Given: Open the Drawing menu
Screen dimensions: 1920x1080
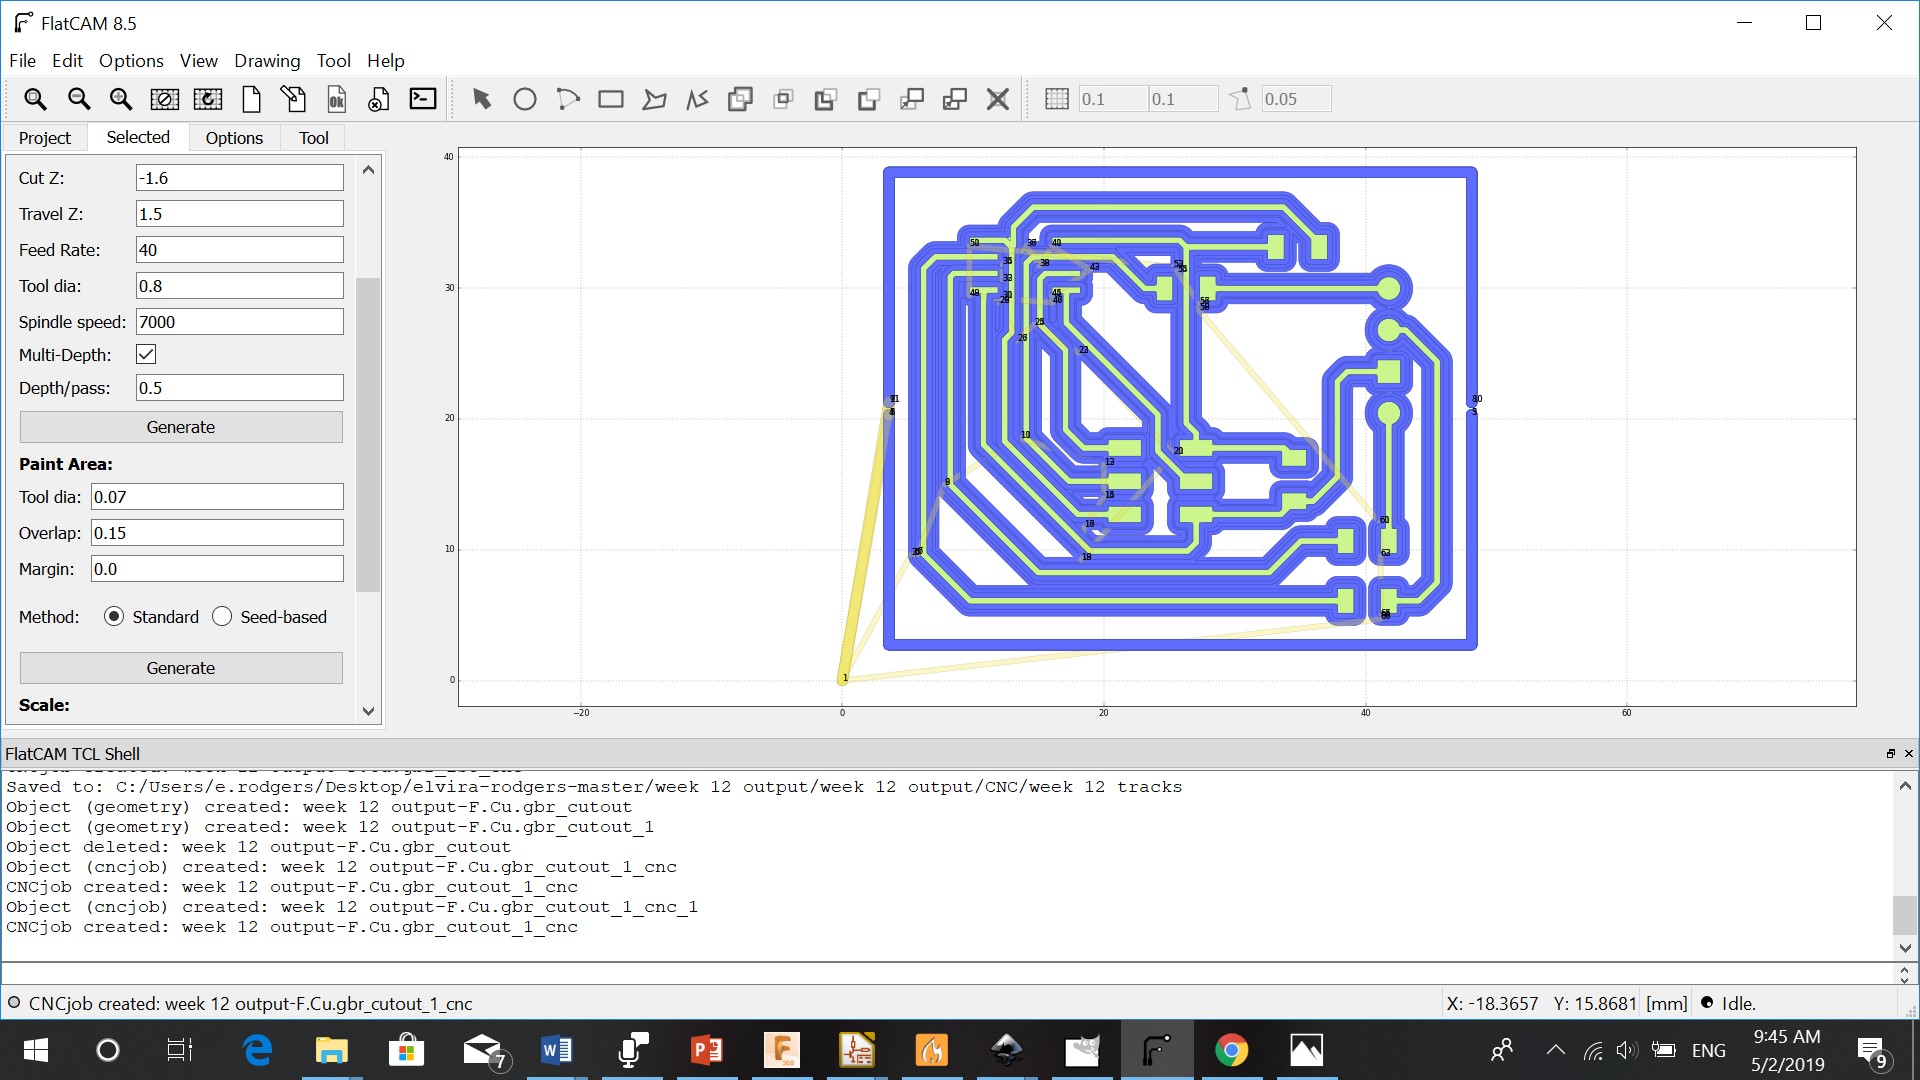Looking at the screenshot, I should 266,61.
